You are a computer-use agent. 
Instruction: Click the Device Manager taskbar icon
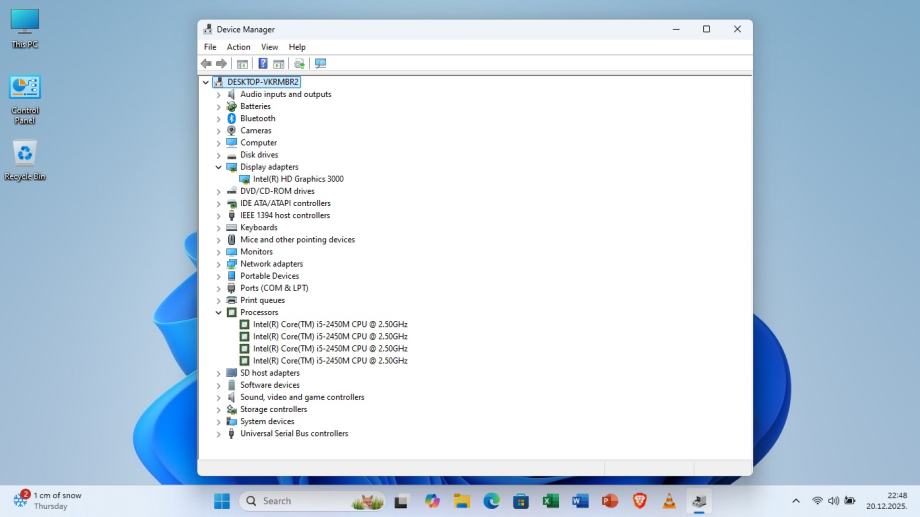(699, 501)
